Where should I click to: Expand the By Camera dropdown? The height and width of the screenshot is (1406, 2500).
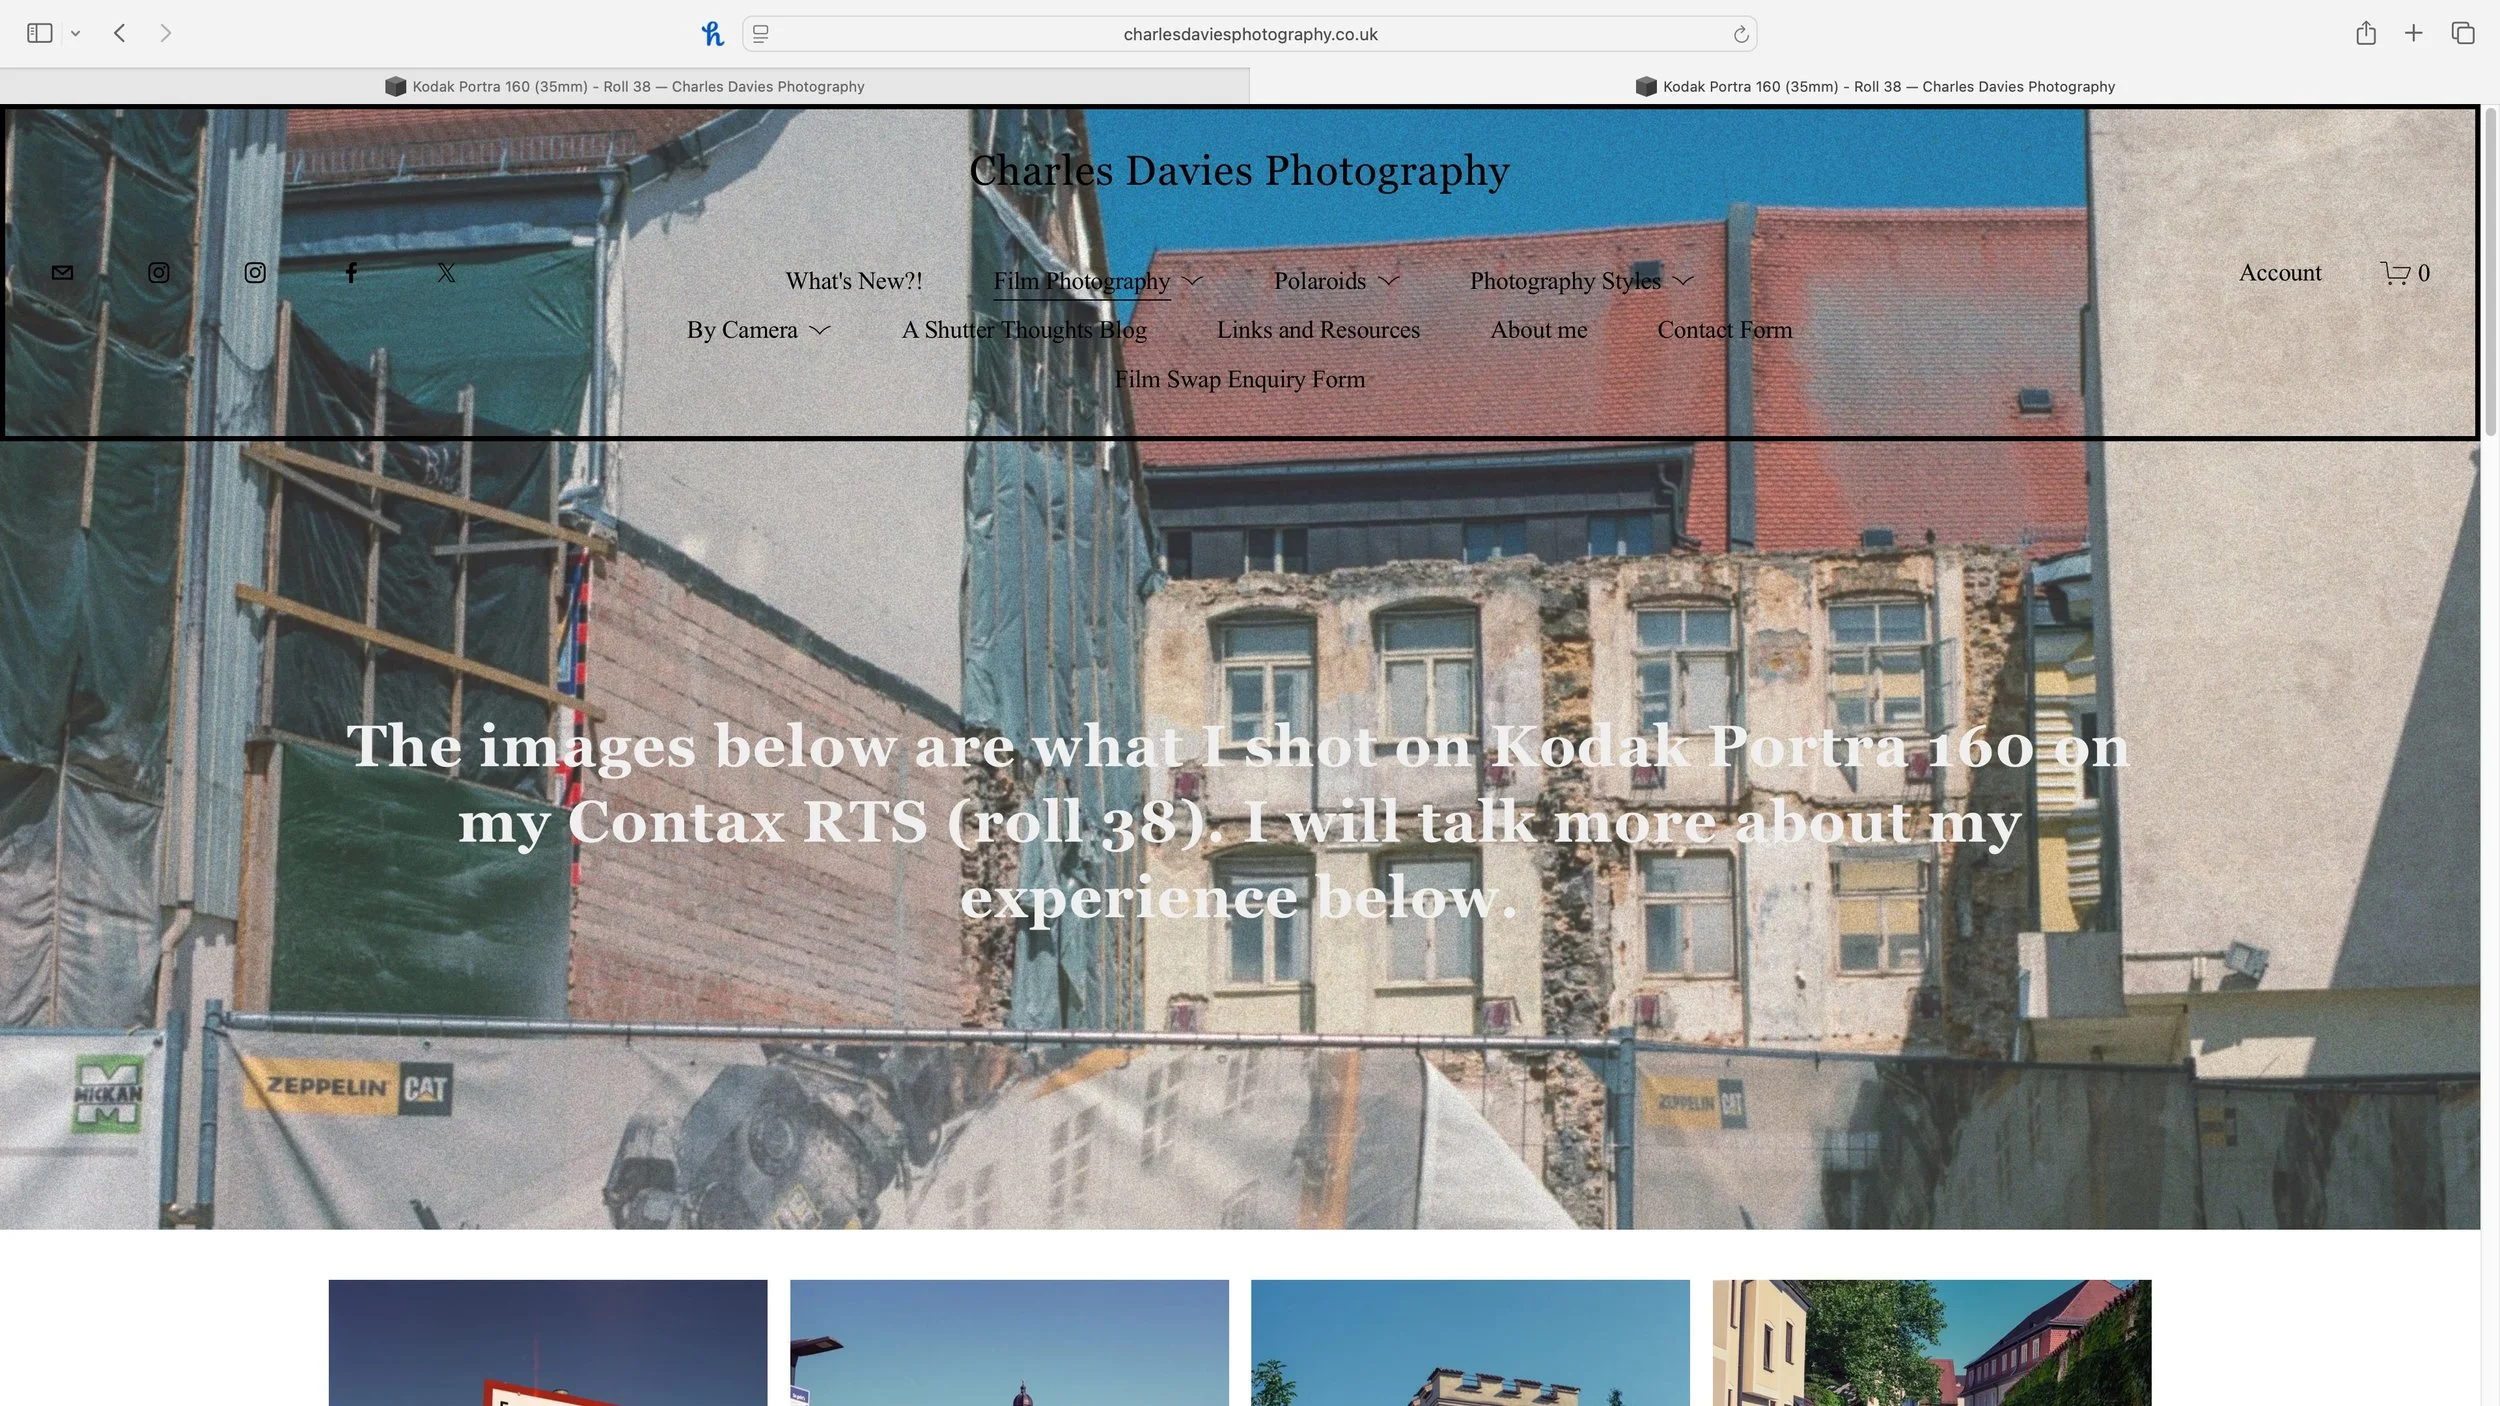click(x=819, y=330)
